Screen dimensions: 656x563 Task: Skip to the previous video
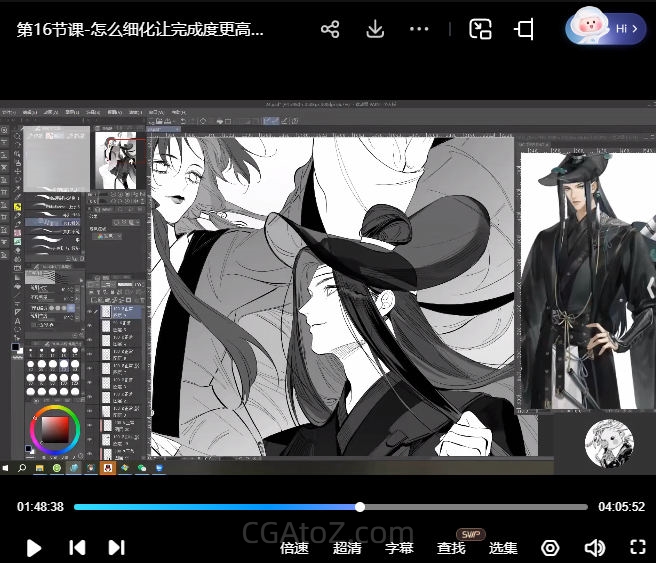click(x=76, y=547)
